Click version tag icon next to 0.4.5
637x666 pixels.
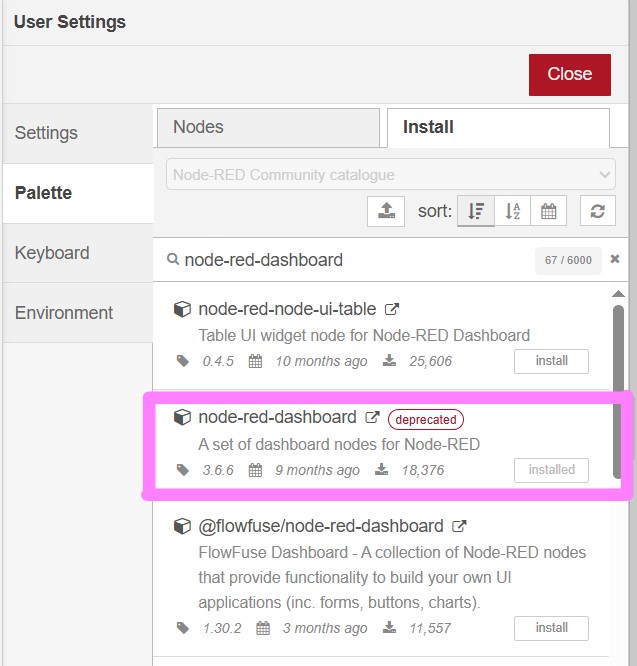click(183, 361)
